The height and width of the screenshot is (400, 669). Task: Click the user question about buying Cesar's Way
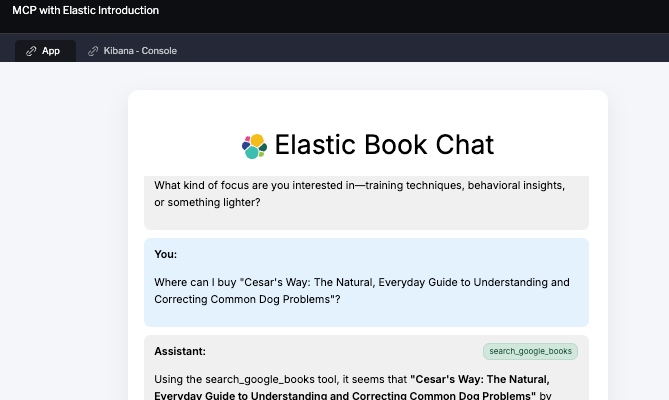coord(362,291)
